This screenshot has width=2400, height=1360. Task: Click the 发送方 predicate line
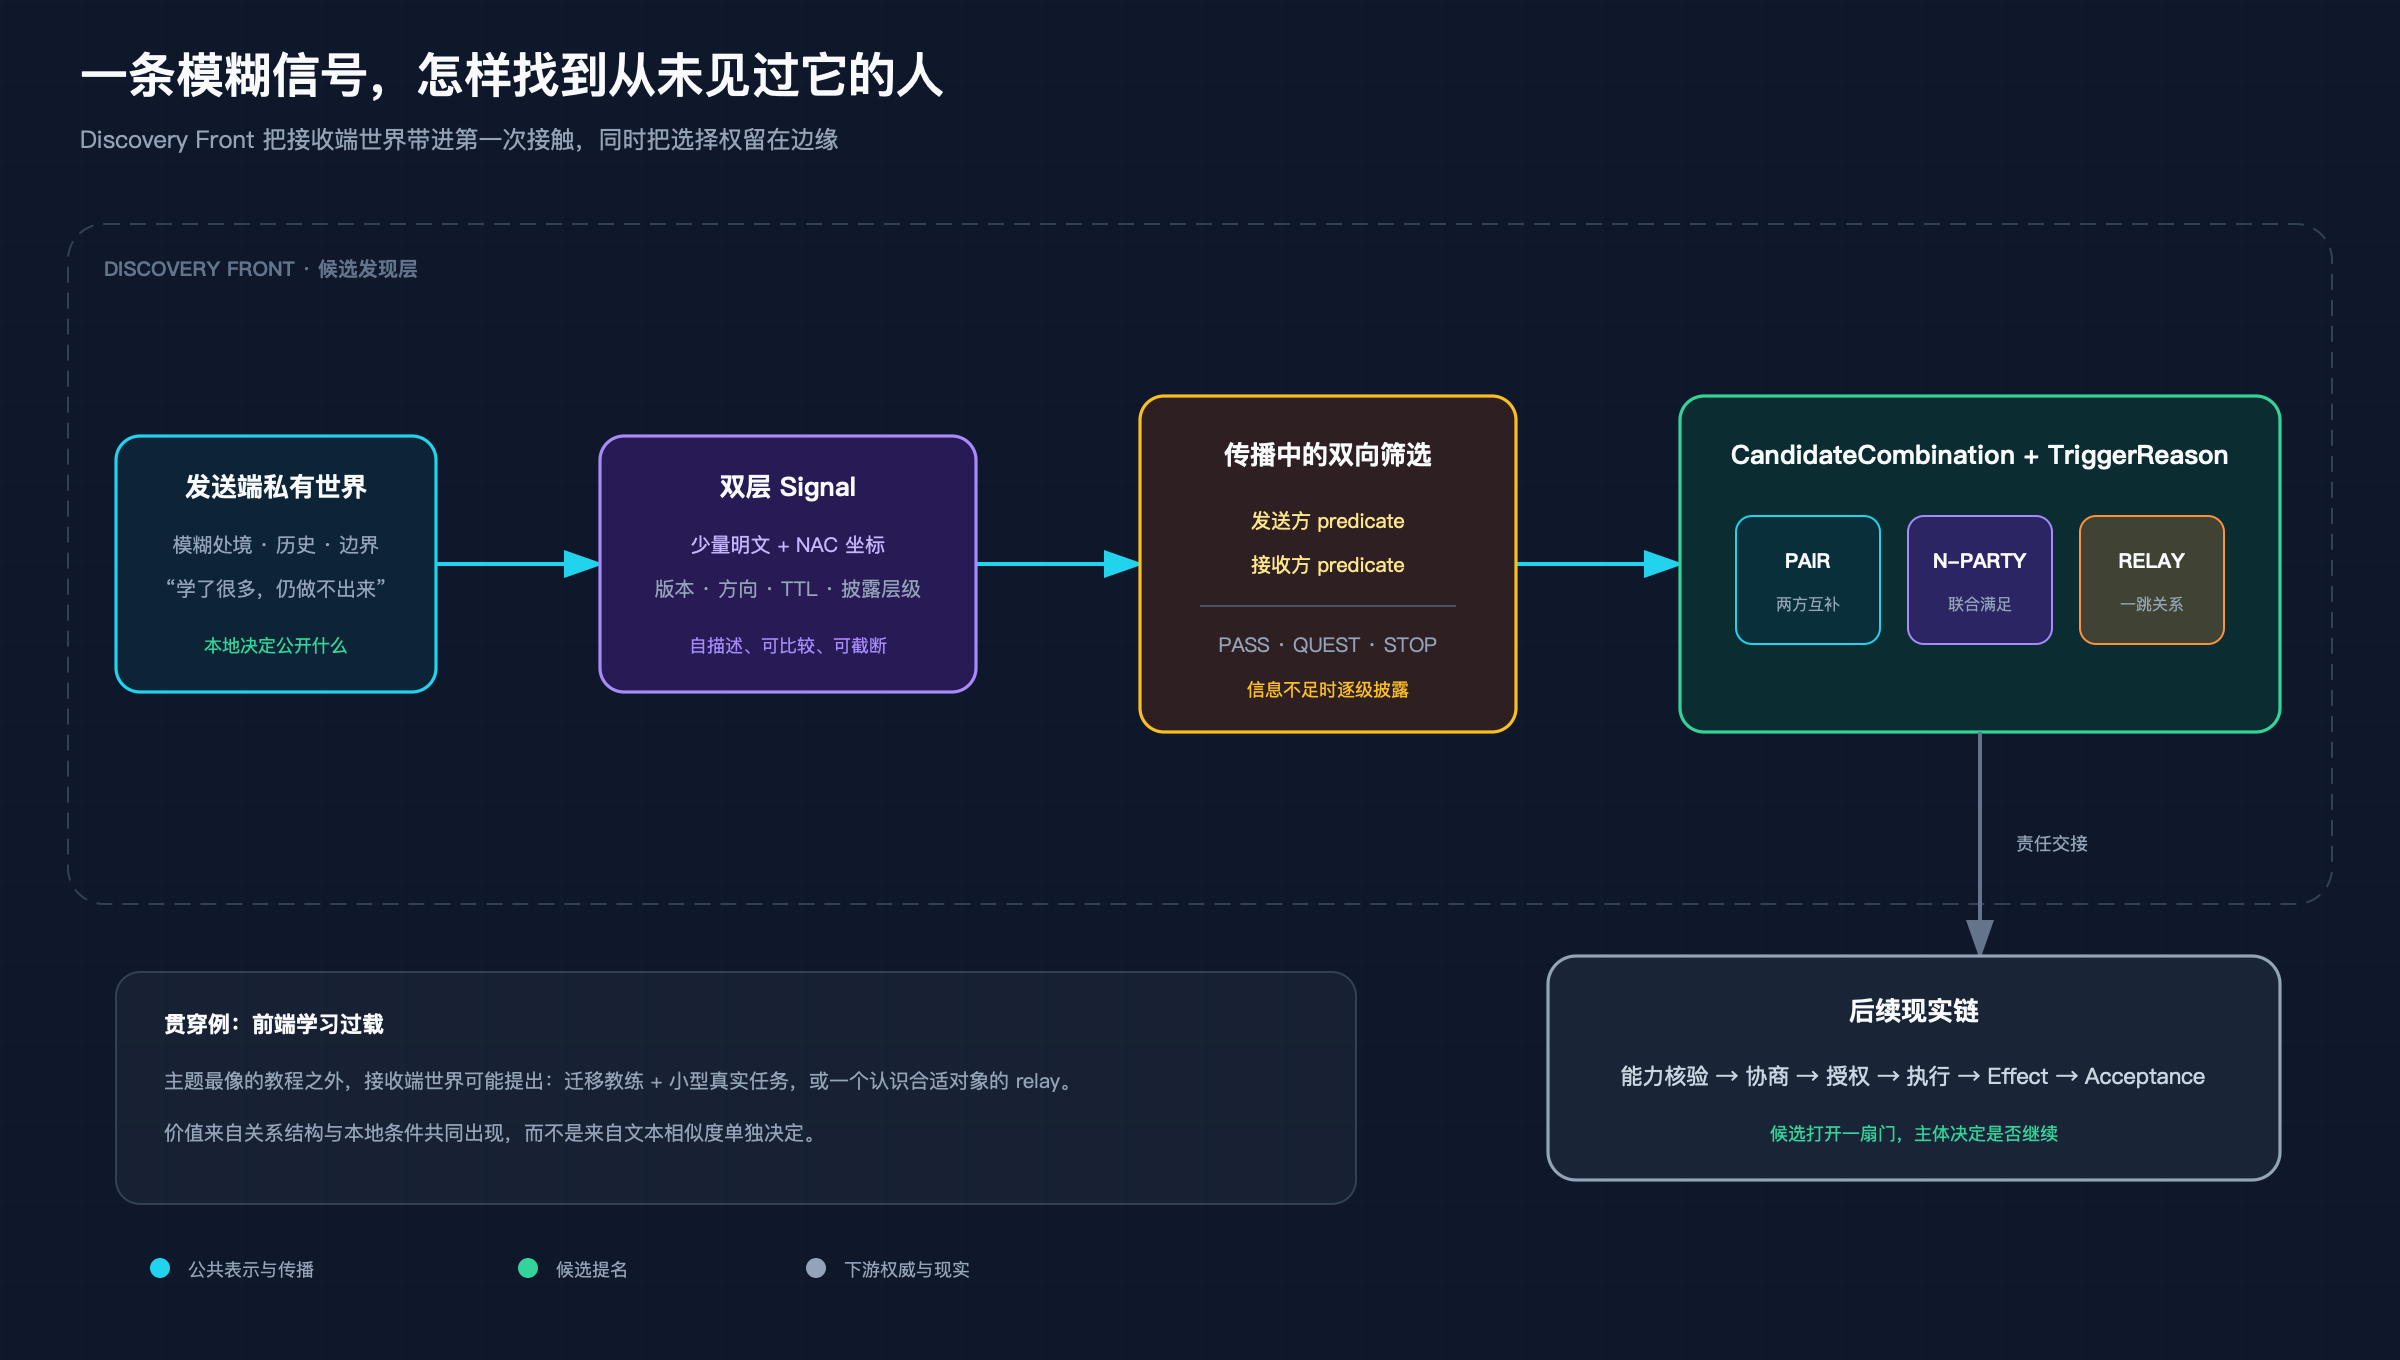coord(1328,521)
